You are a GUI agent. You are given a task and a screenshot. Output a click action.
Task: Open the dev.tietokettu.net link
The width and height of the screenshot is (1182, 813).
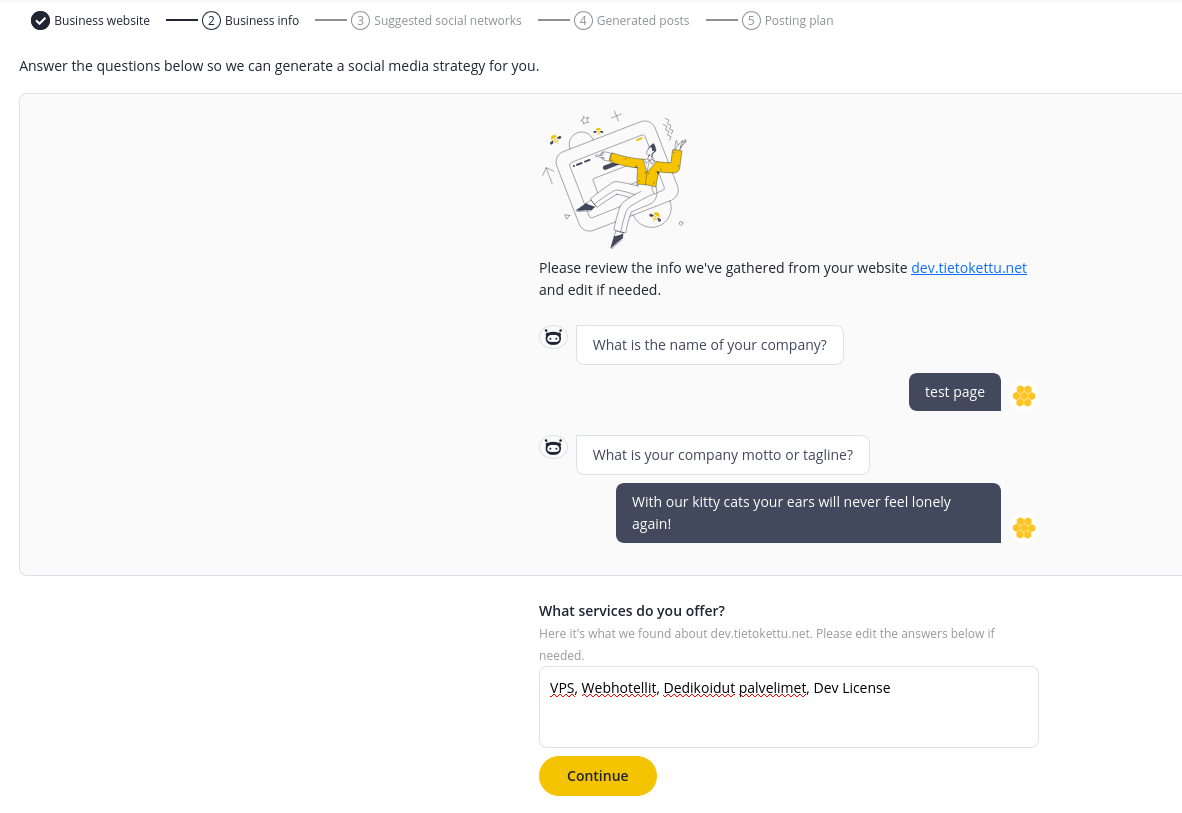(969, 268)
